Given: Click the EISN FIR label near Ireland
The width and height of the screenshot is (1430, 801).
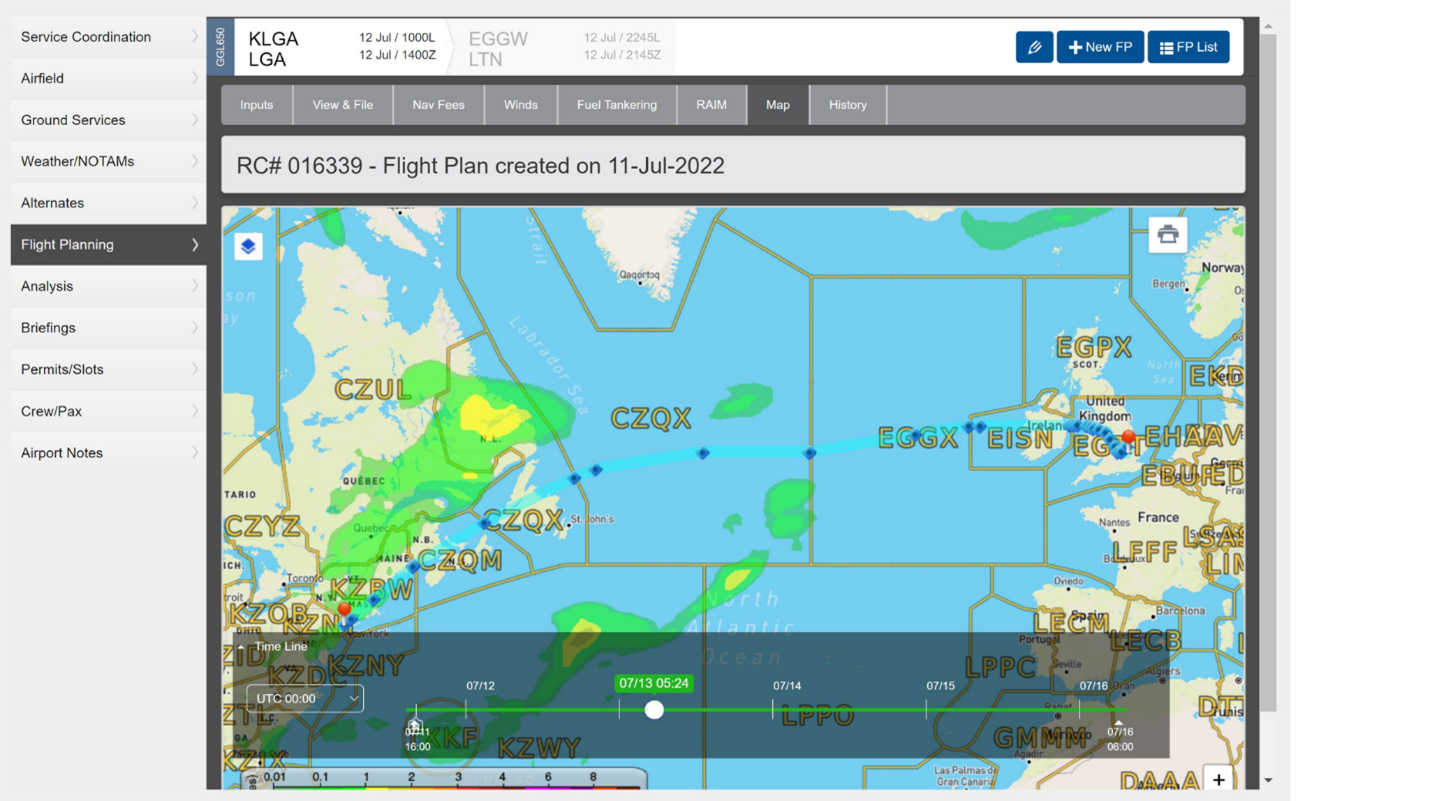Looking at the screenshot, I should click(x=1020, y=437).
